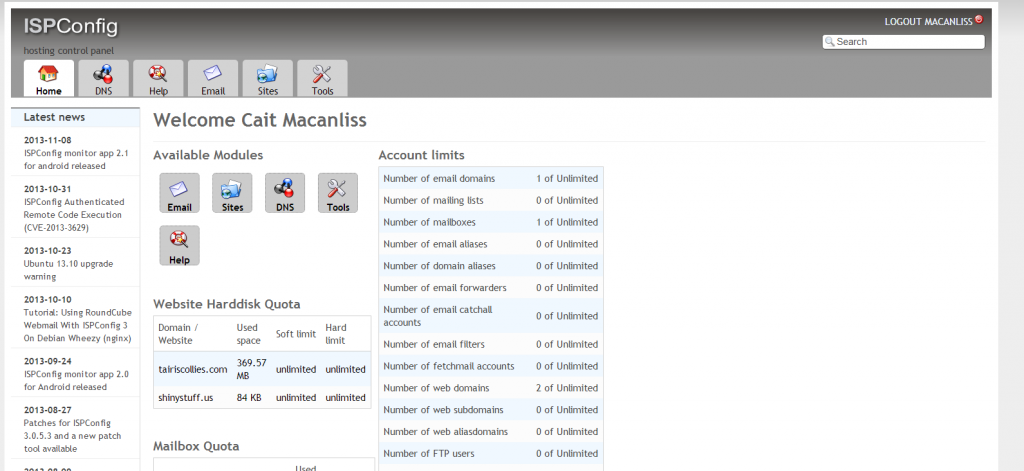Click the Hard limit column header
Image resolution: width=1024 pixels, height=471 pixels.
(336, 334)
